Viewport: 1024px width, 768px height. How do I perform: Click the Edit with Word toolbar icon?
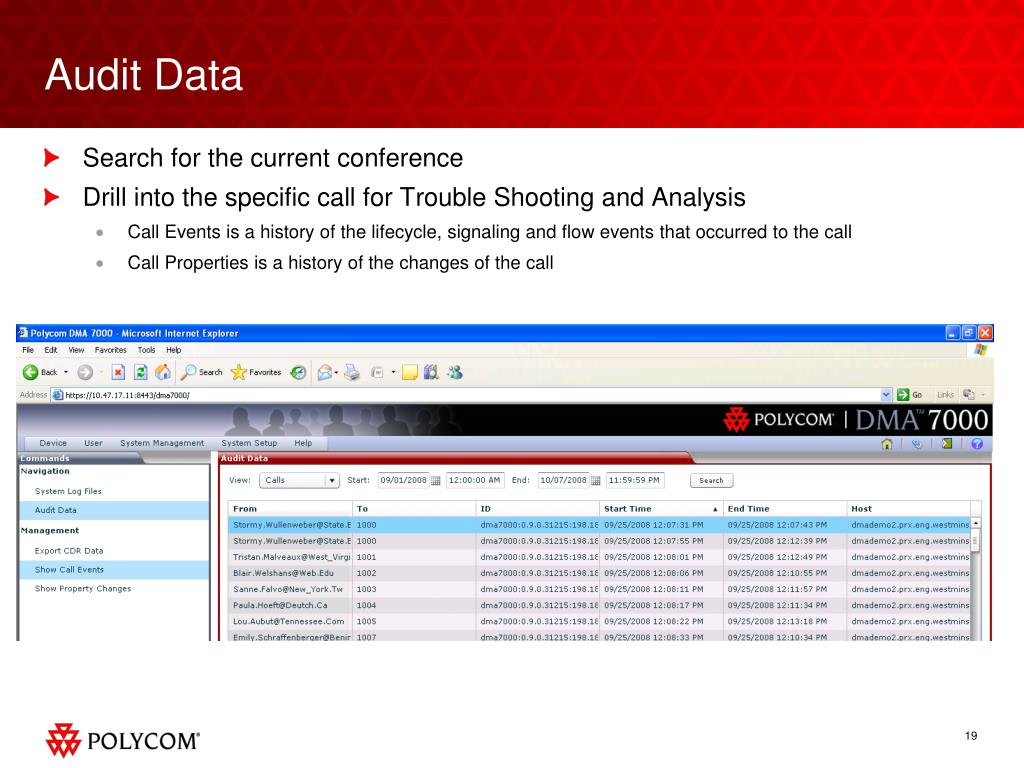click(x=377, y=372)
